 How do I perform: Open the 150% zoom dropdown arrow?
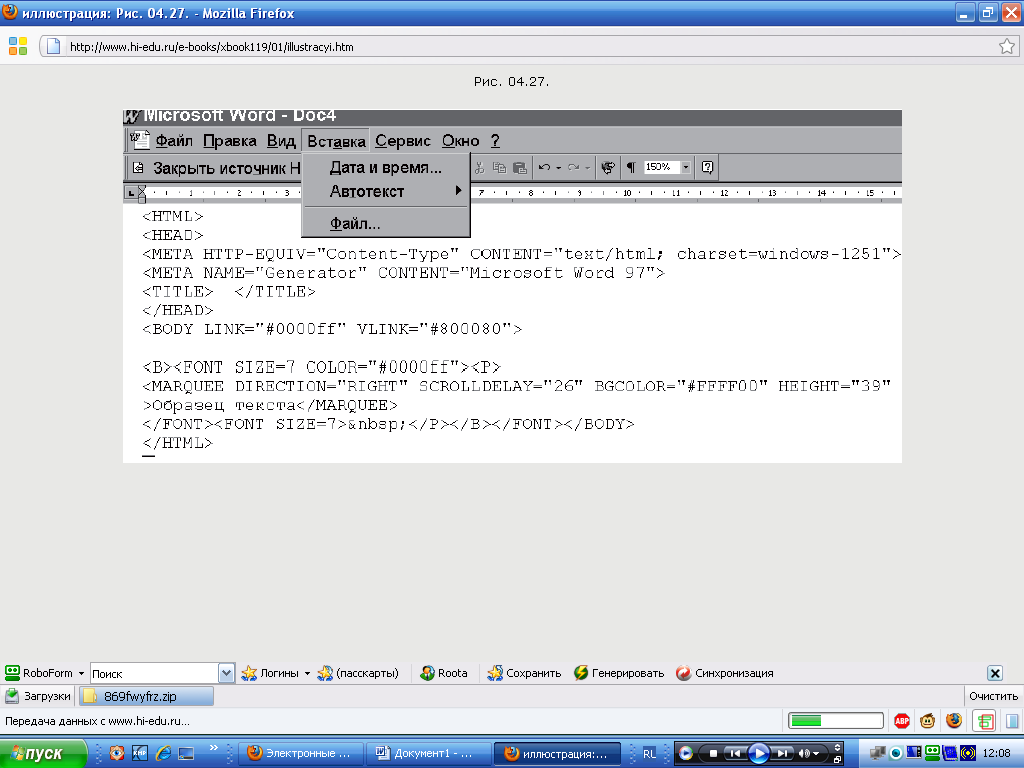click(686, 167)
